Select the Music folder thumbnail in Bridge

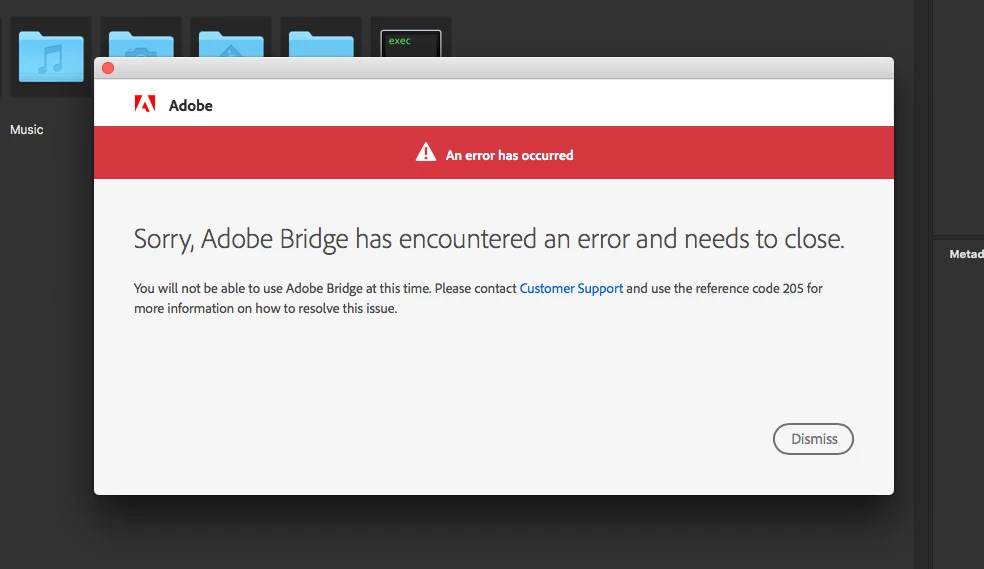click(51, 56)
